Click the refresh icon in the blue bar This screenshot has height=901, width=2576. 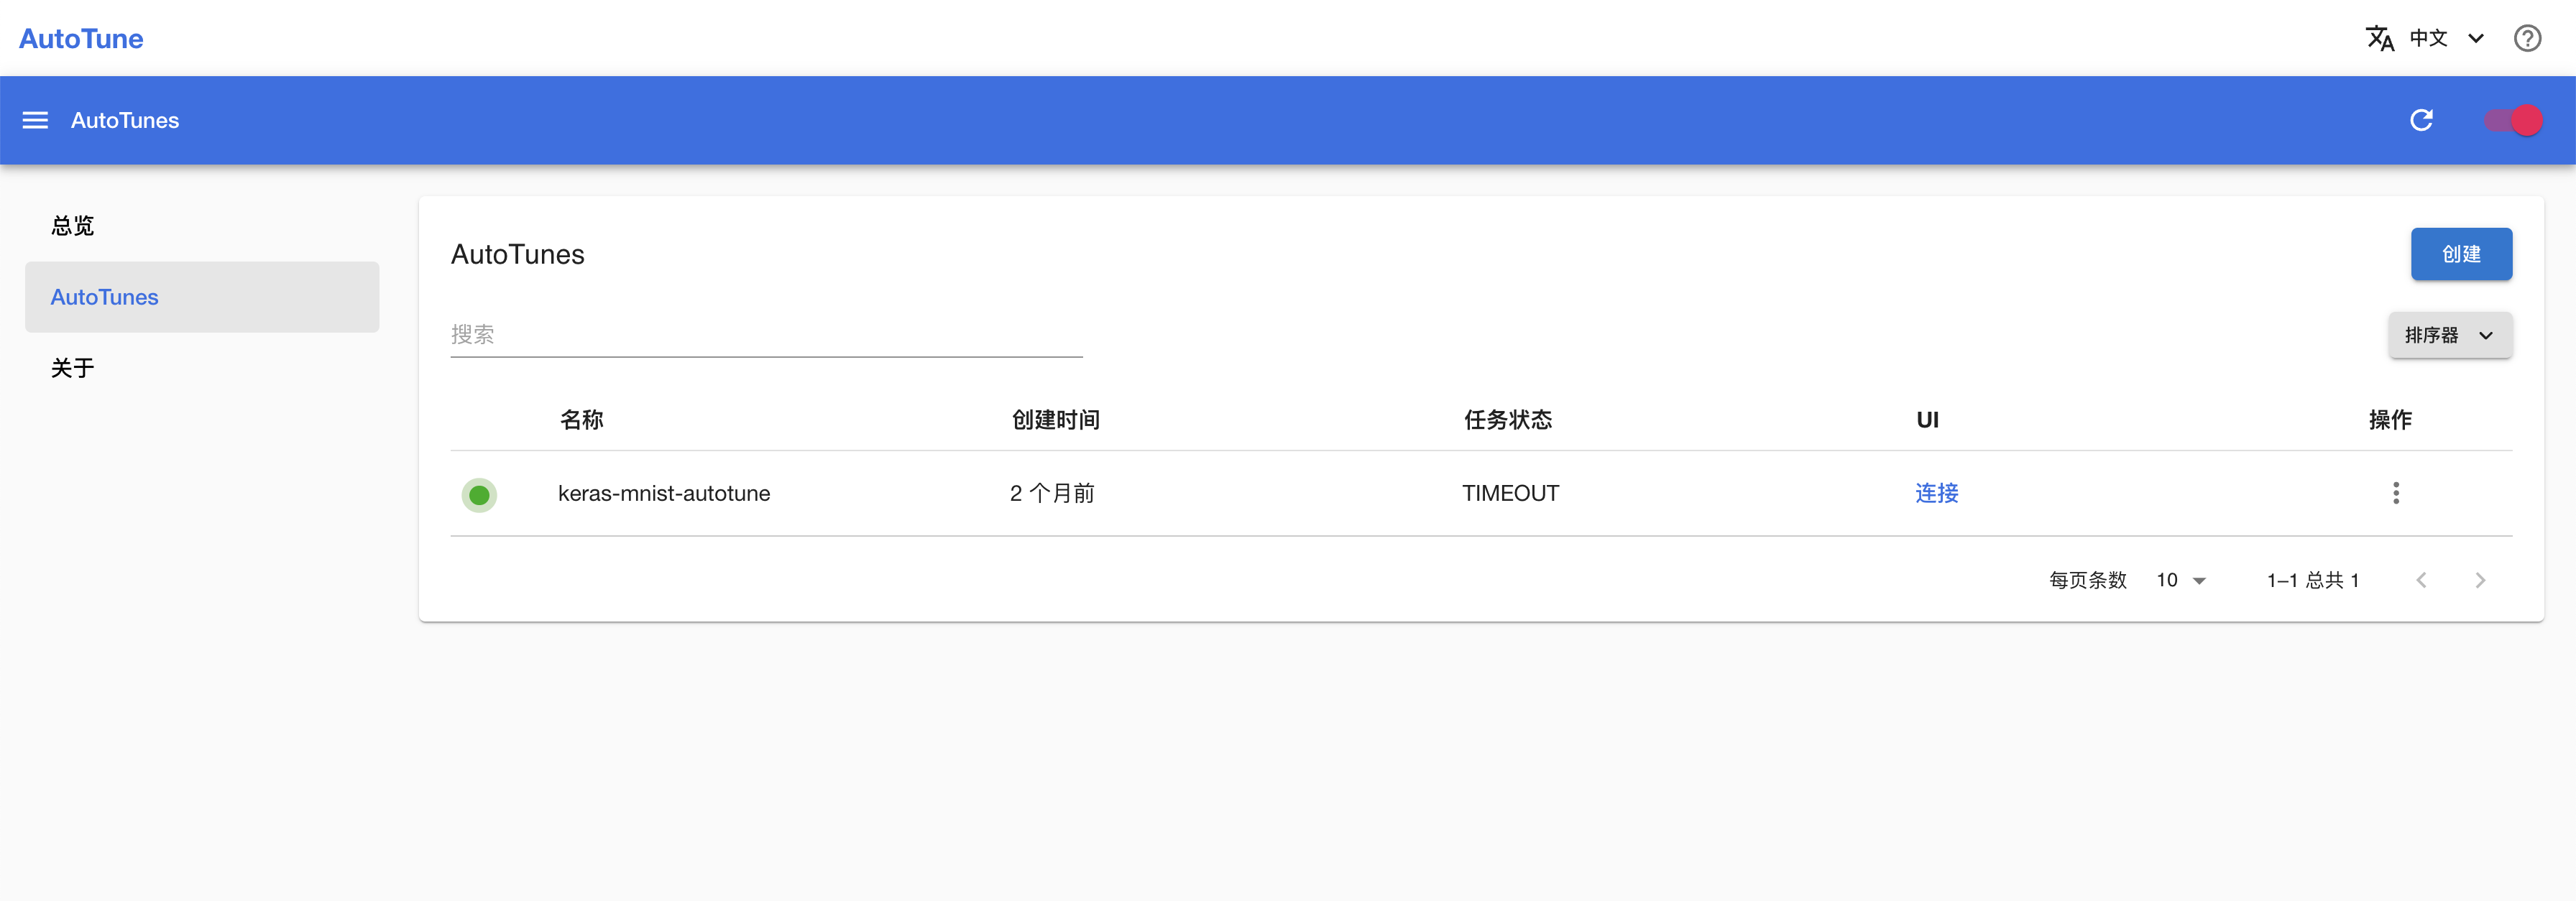[2421, 120]
